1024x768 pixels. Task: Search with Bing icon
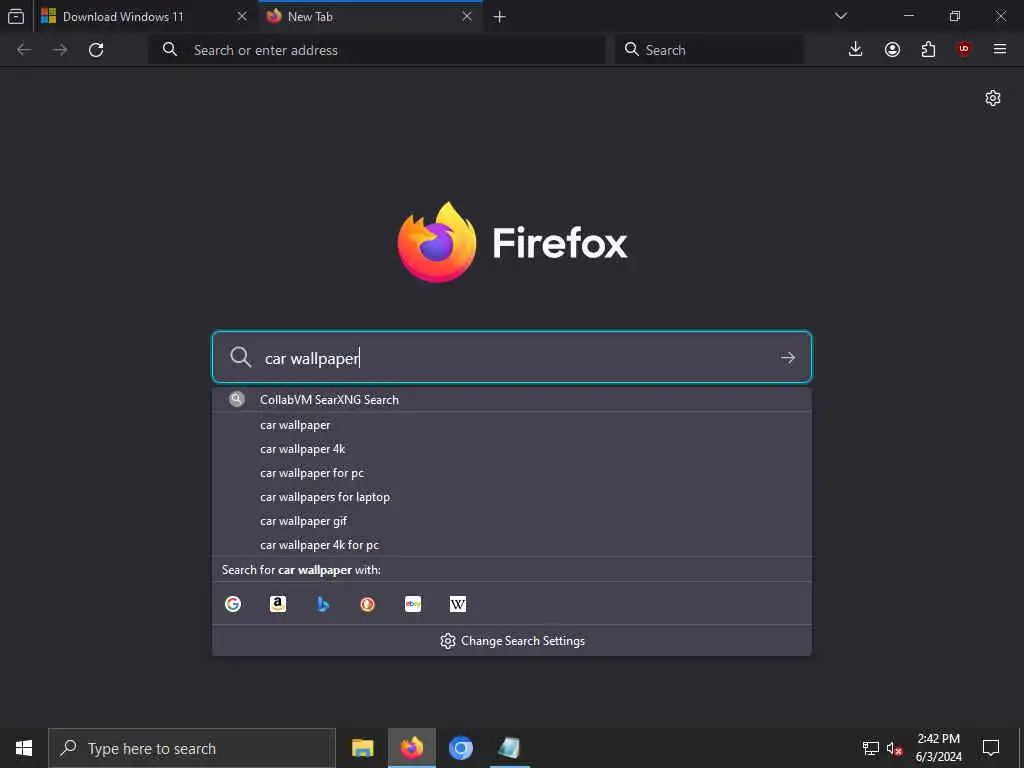[323, 604]
